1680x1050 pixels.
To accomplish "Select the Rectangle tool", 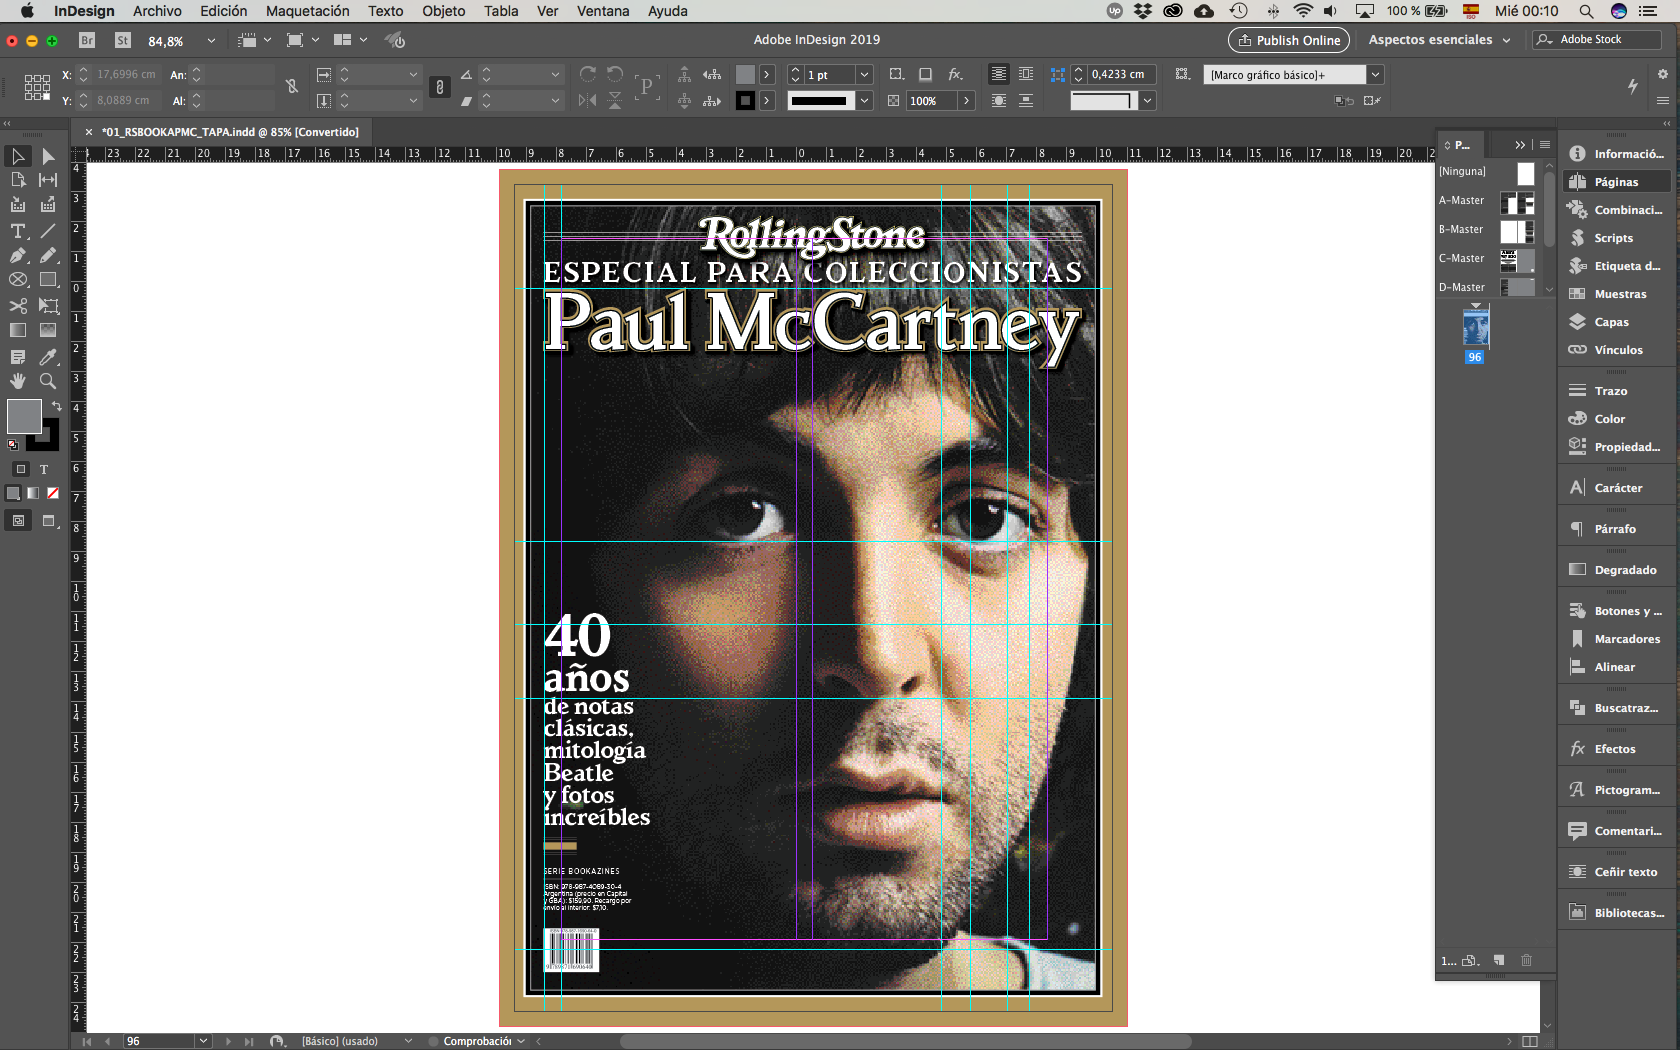I will point(48,280).
